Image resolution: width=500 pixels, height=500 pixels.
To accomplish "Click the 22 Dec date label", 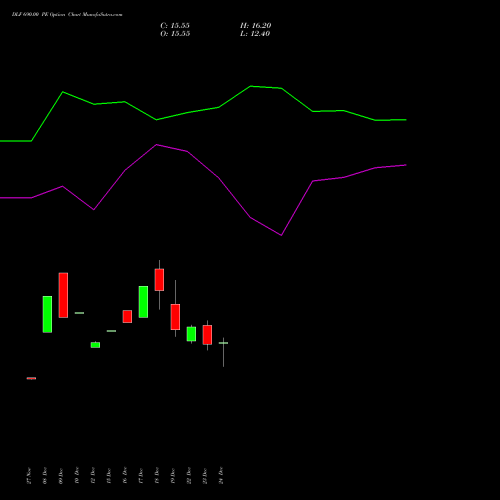I will [x=189, y=475].
